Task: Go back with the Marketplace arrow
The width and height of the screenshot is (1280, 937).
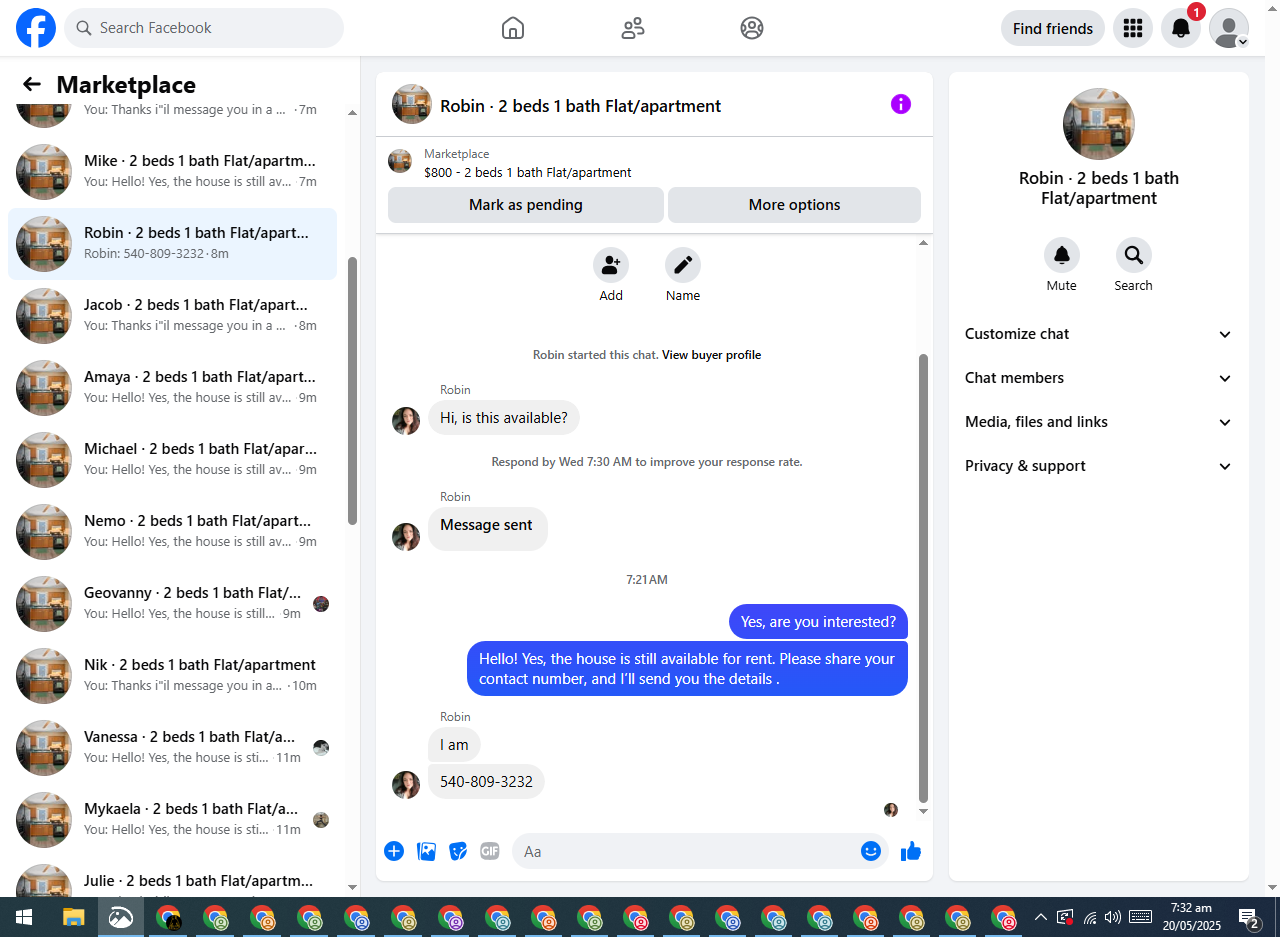Action: click(x=32, y=85)
